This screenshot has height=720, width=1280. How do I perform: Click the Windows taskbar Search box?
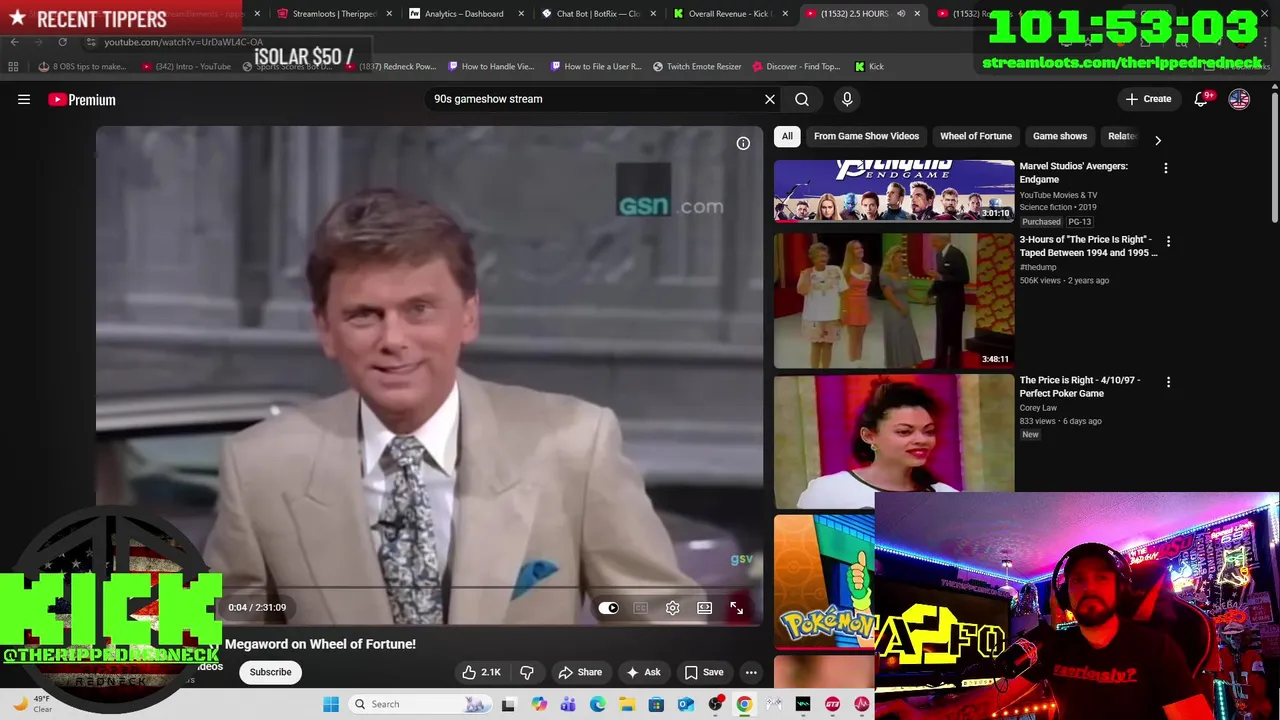pos(419,704)
